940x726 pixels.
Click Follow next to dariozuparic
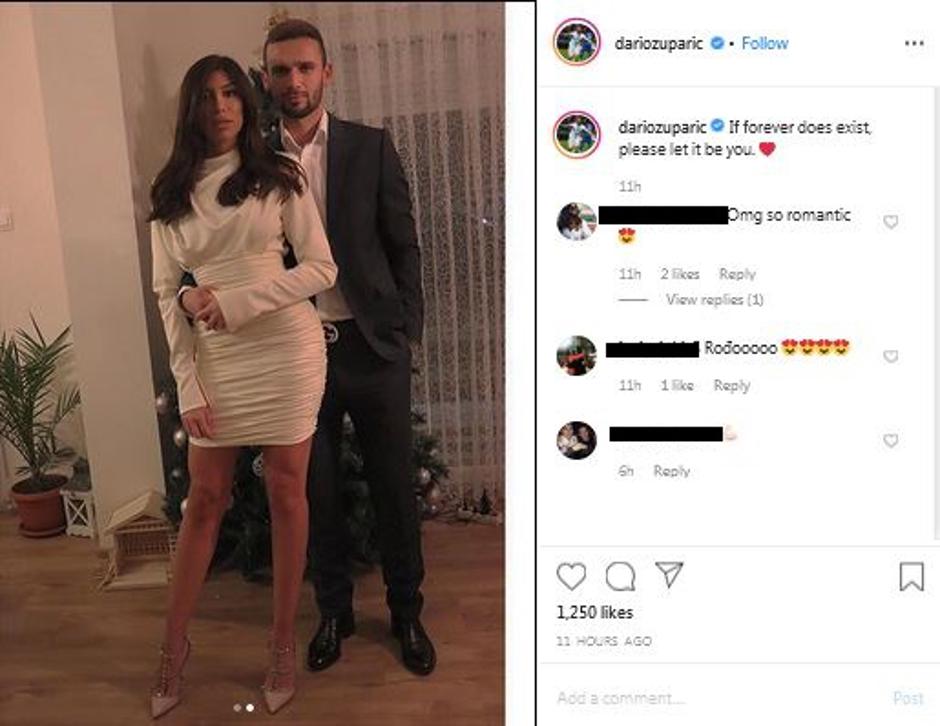764,43
